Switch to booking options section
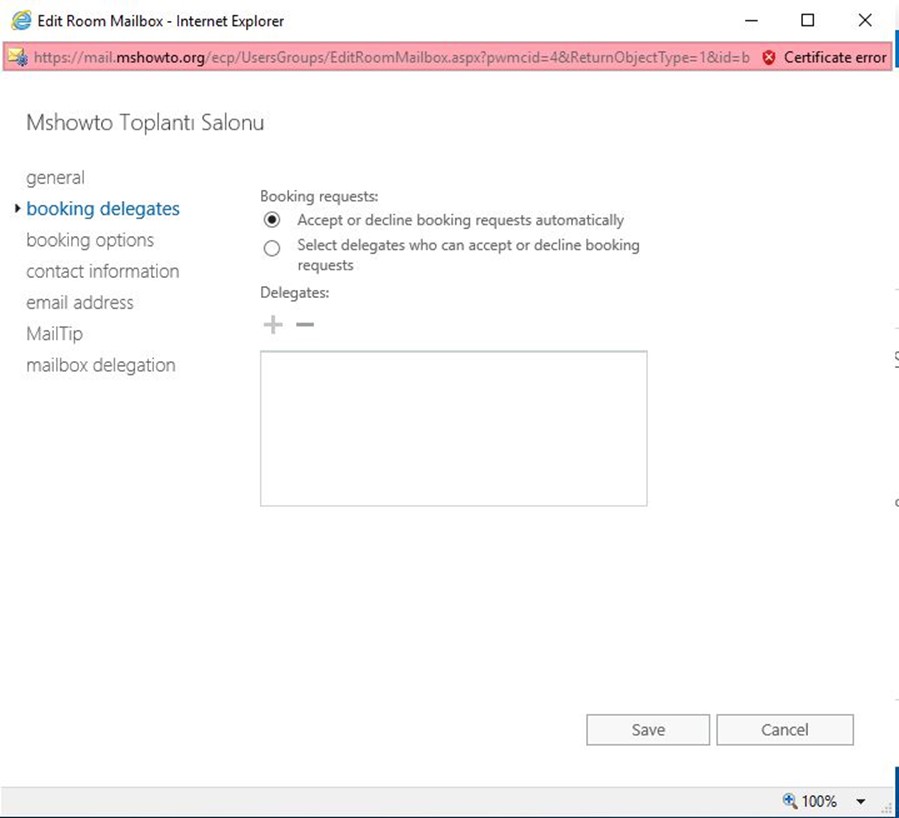 (x=90, y=240)
